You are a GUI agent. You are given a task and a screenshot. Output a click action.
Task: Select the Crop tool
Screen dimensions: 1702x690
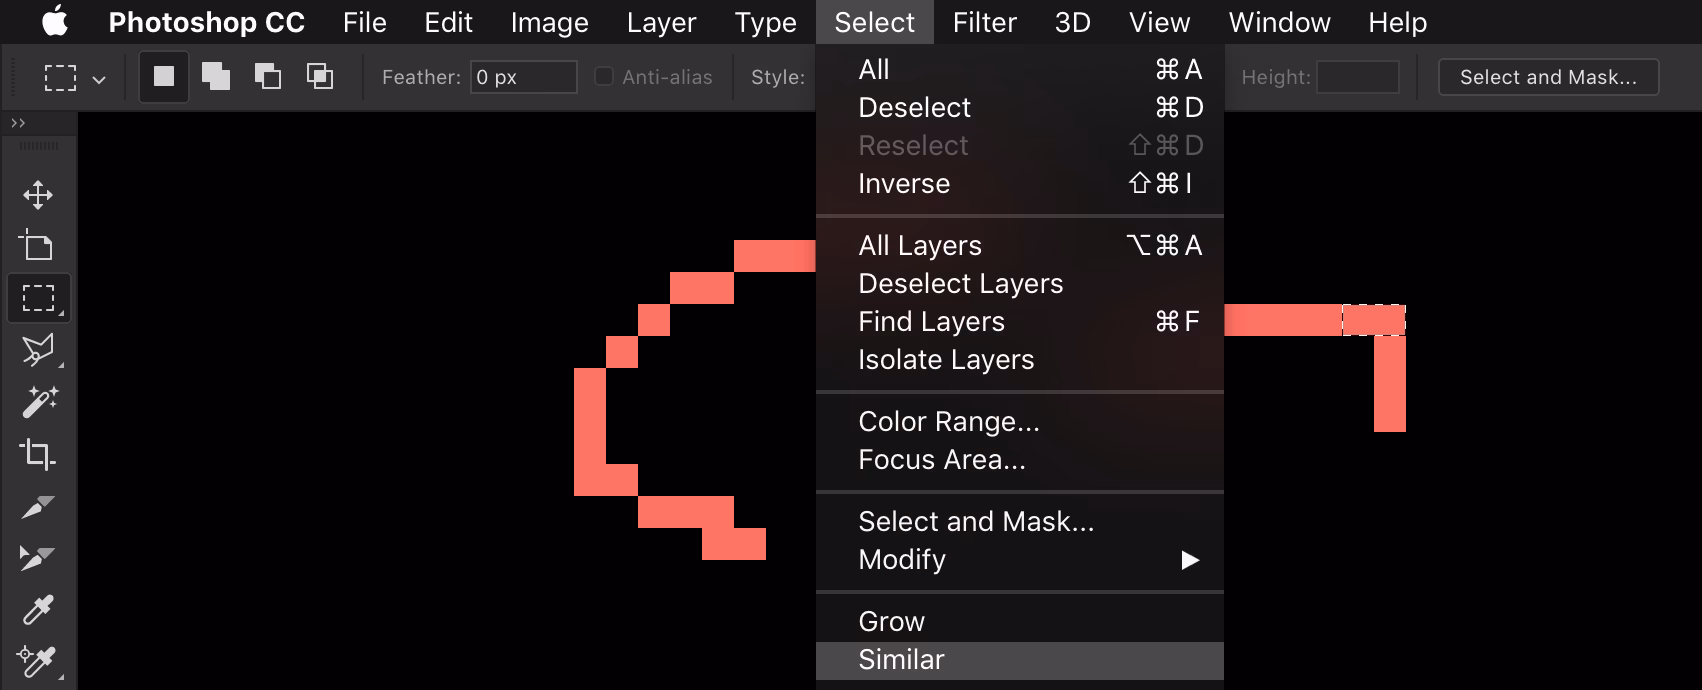[38, 454]
